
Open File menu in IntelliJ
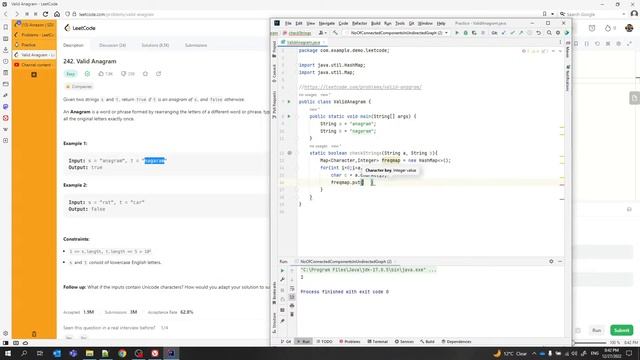pos(288,23)
